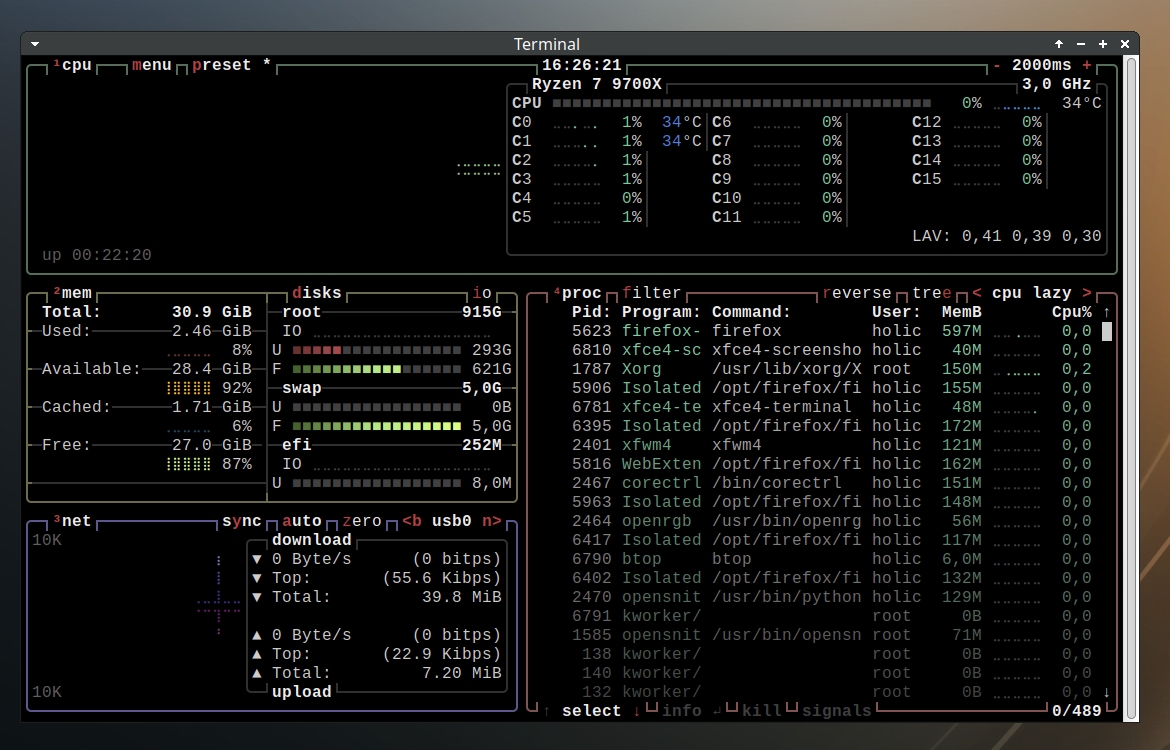This screenshot has width=1170, height=750.
Task: Open the terminal window menu dropdown arrow
Action: pyautogui.click(x=35, y=44)
